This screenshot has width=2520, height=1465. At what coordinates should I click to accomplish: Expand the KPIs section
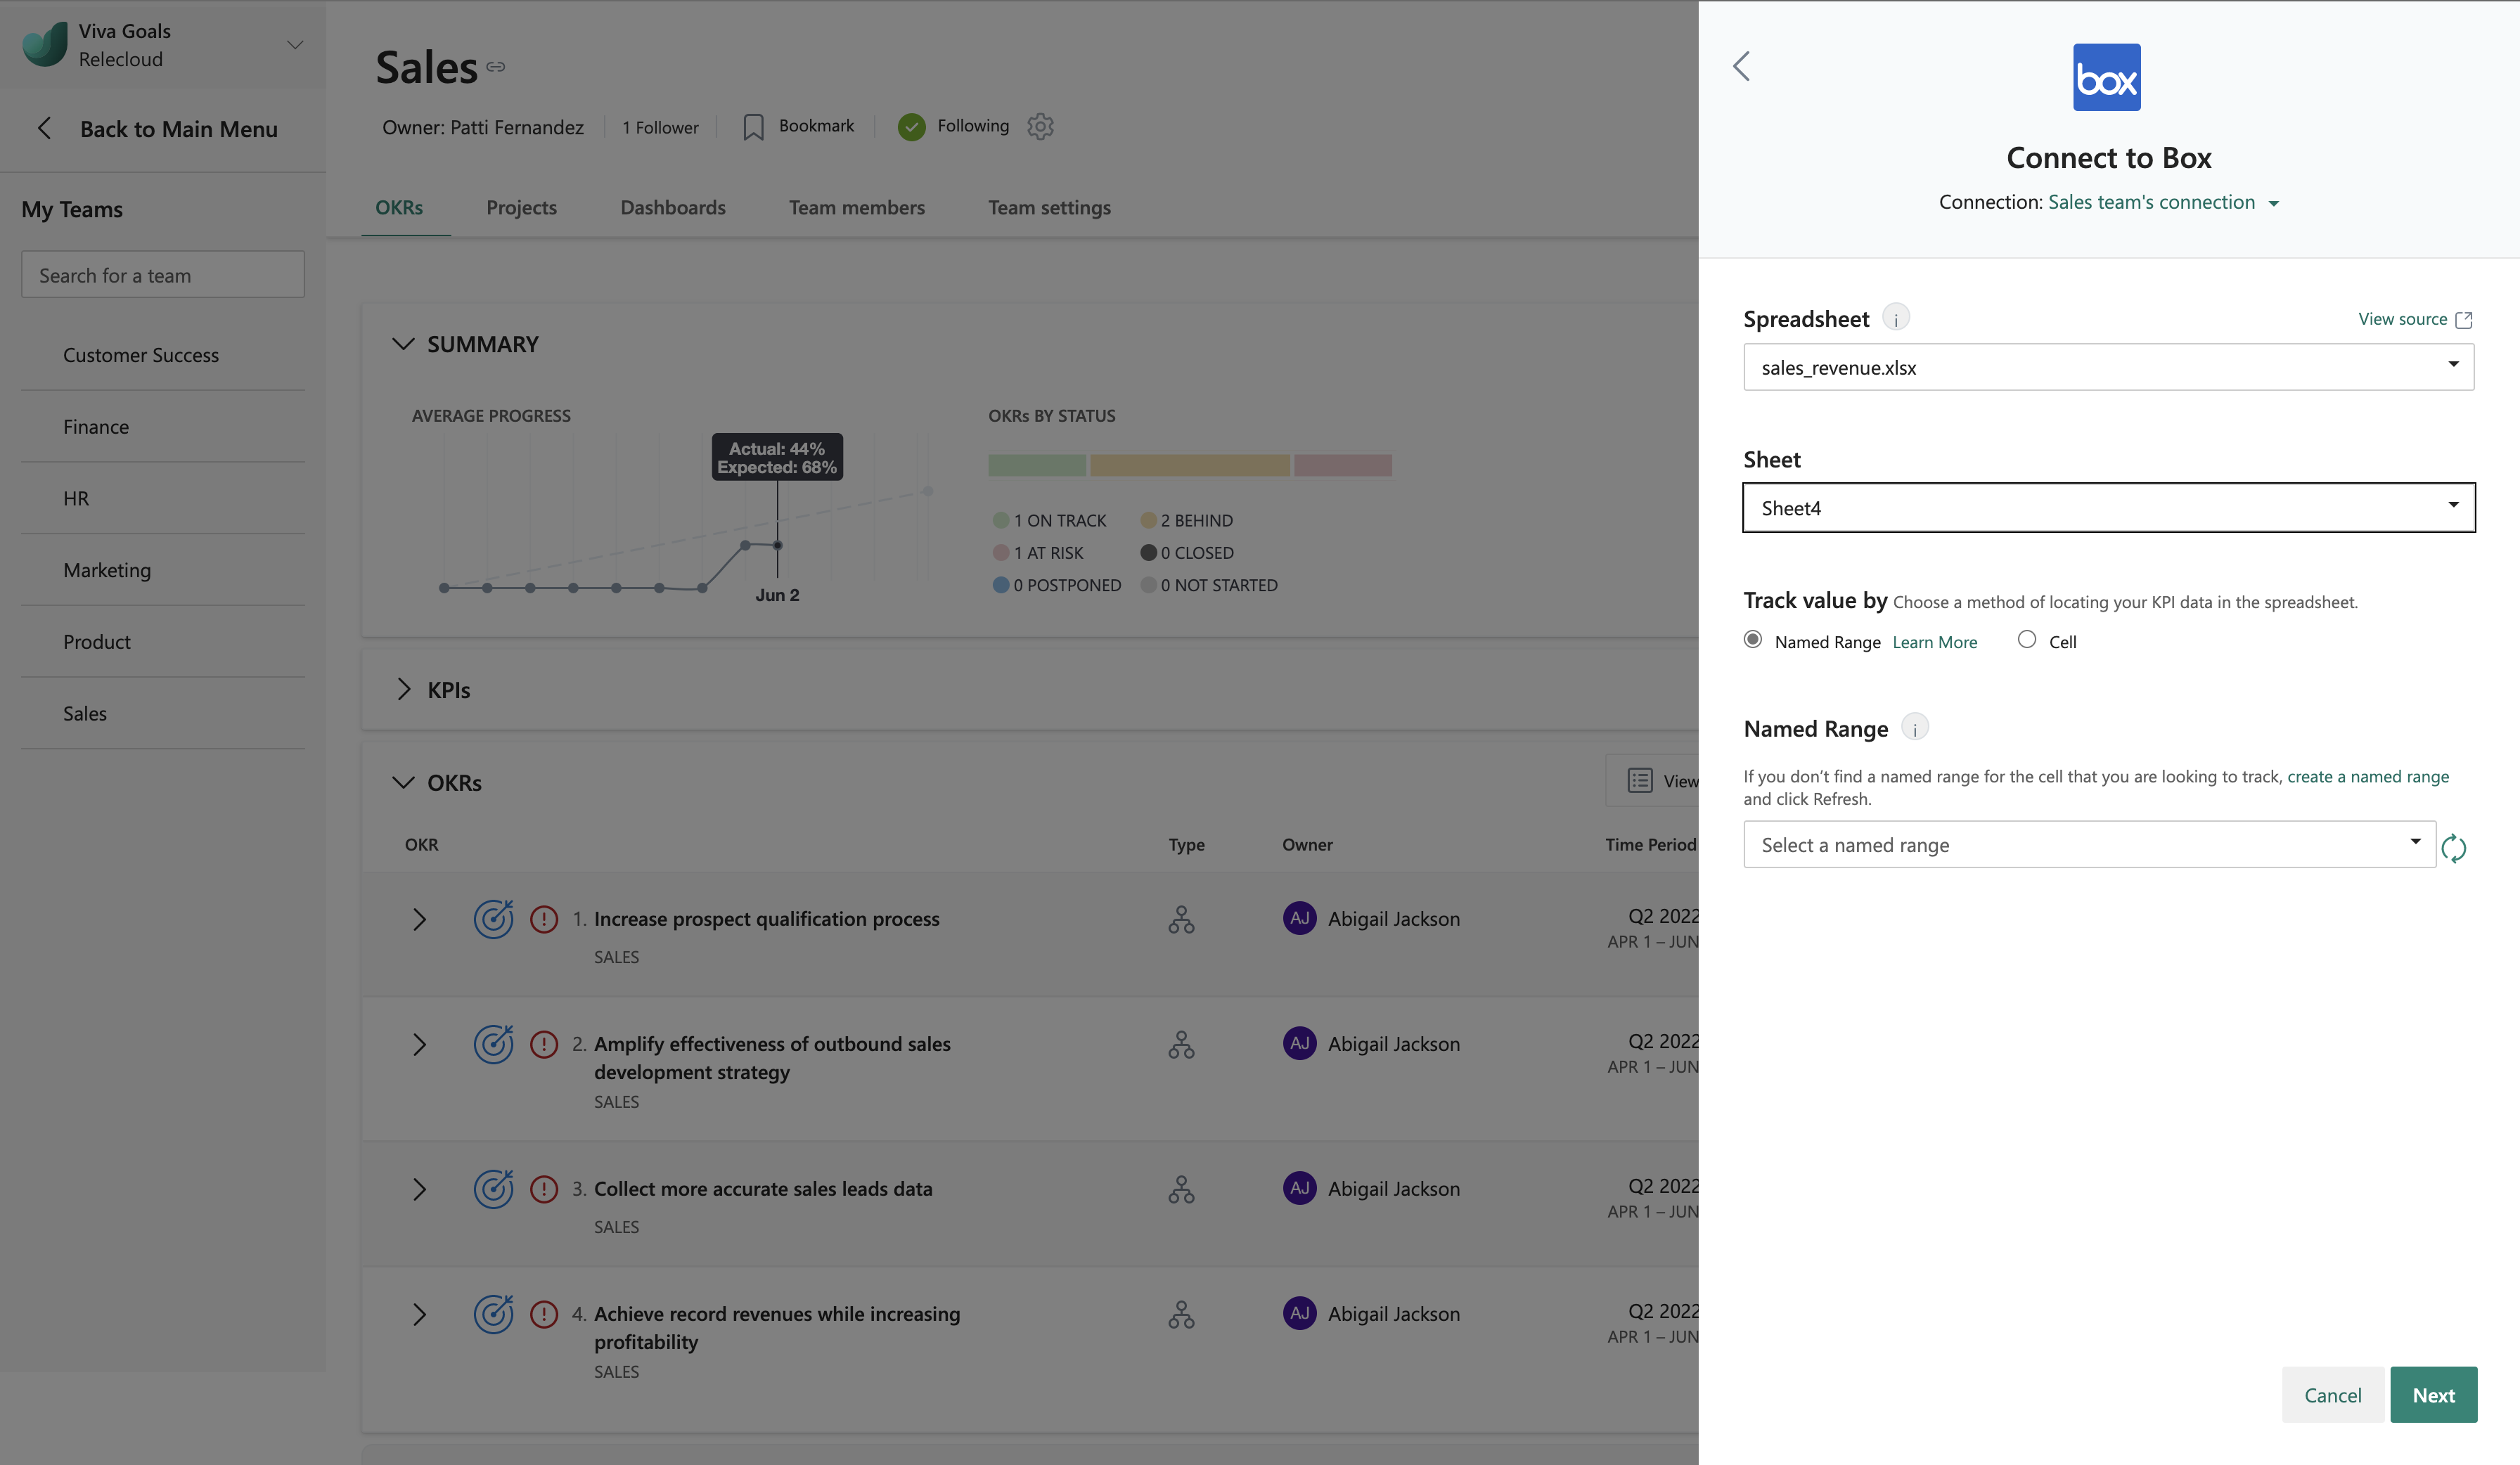tap(404, 689)
